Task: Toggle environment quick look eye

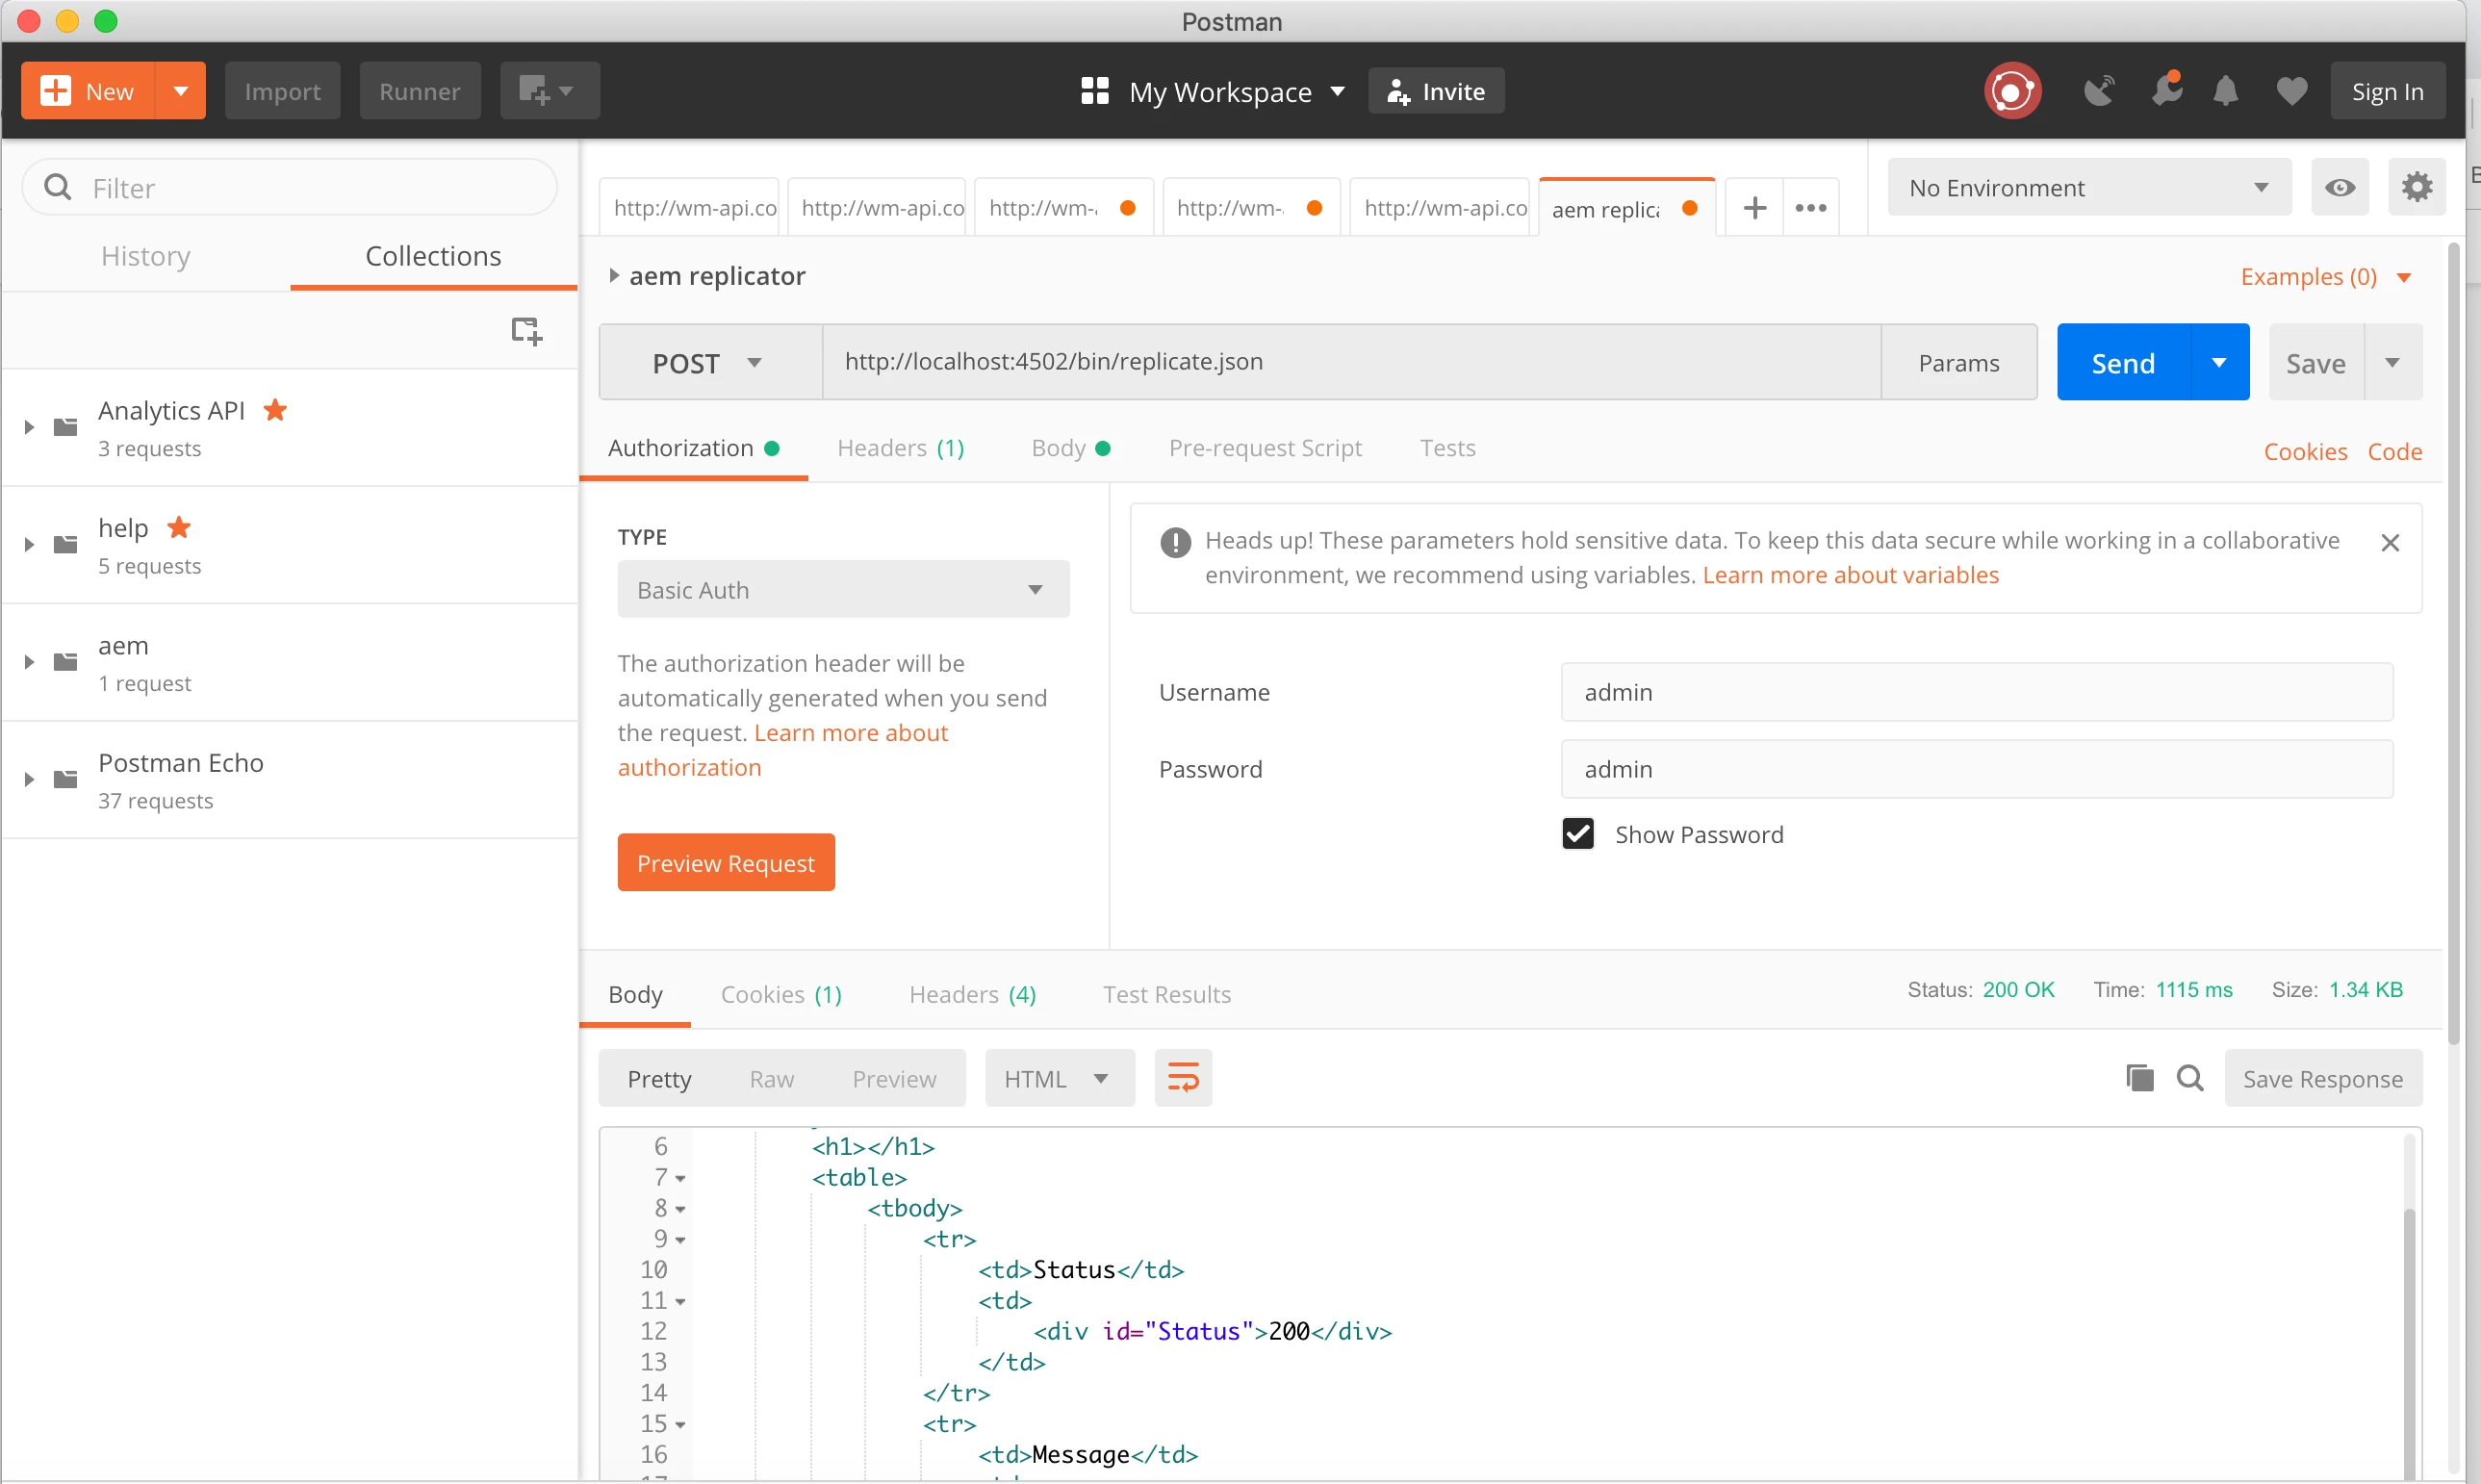Action: click(x=2339, y=187)
